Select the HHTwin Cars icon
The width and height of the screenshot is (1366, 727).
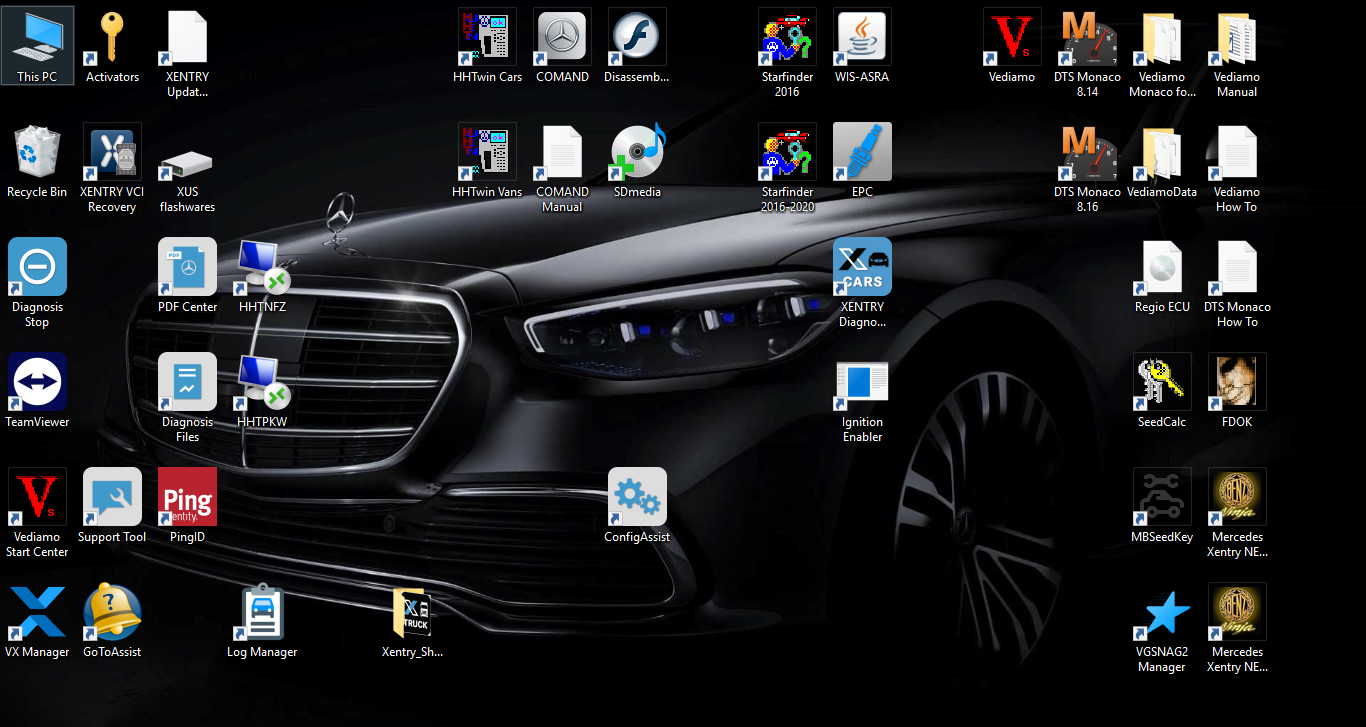487,37
